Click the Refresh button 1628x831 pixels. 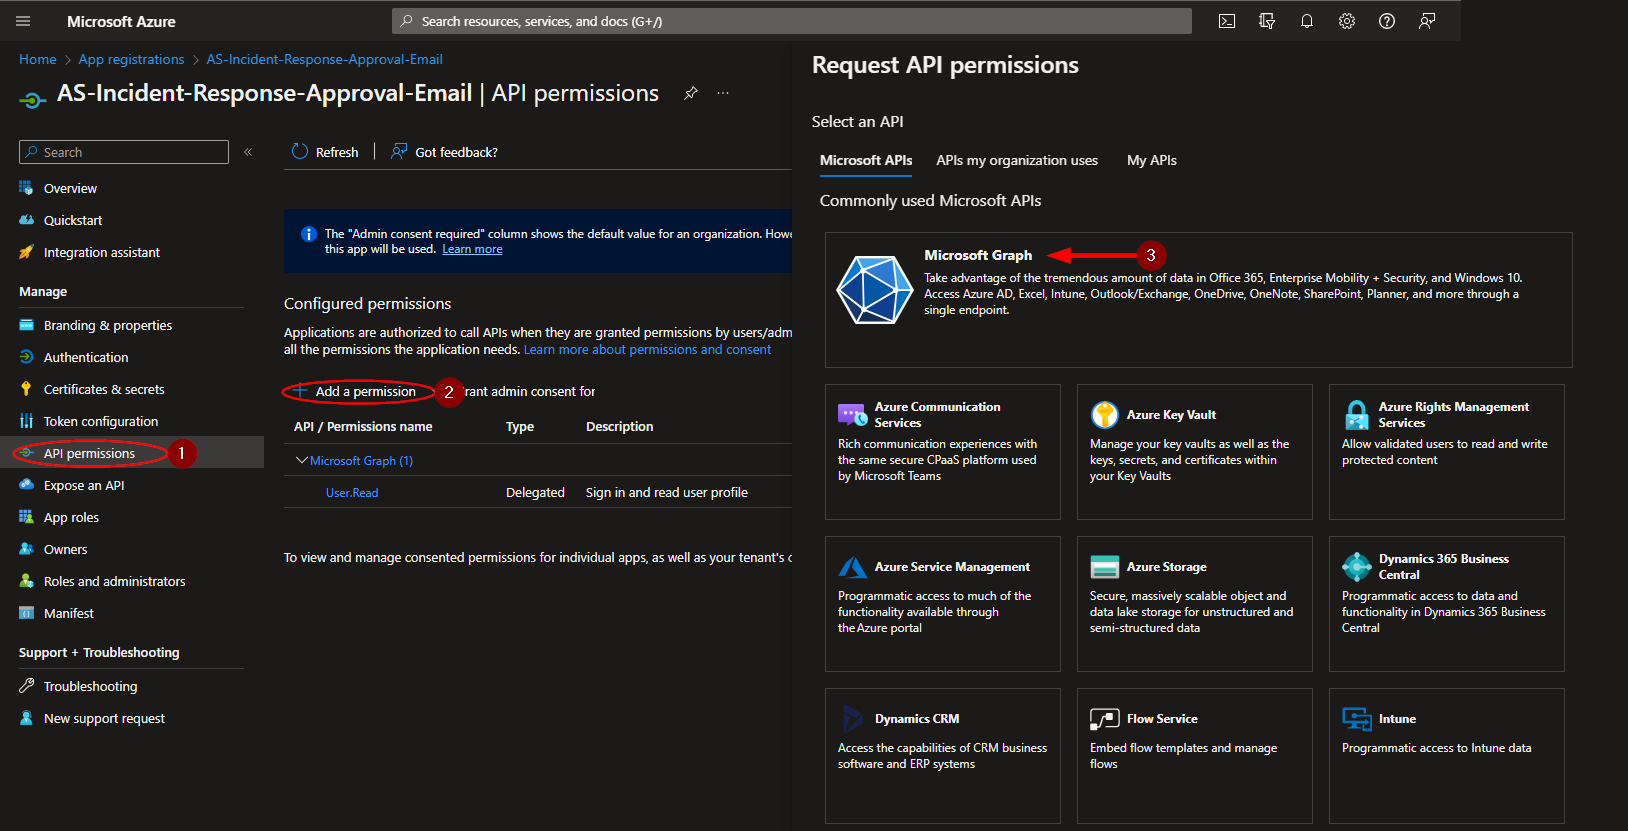(325, 152)
